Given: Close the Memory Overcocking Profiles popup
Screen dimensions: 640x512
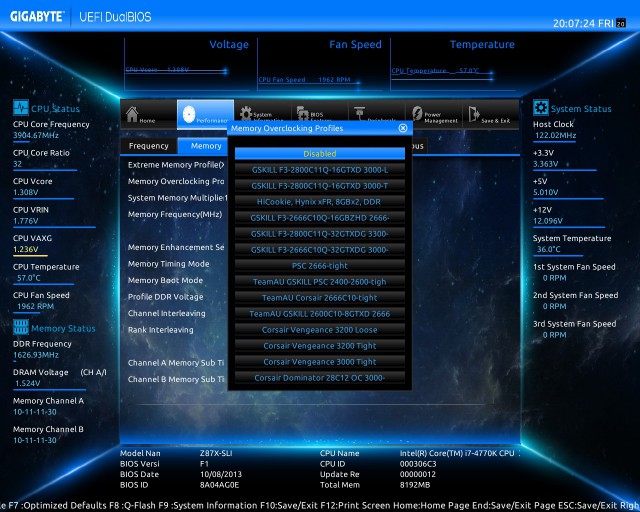Looking at the screenshot, I should coord(402,128).
